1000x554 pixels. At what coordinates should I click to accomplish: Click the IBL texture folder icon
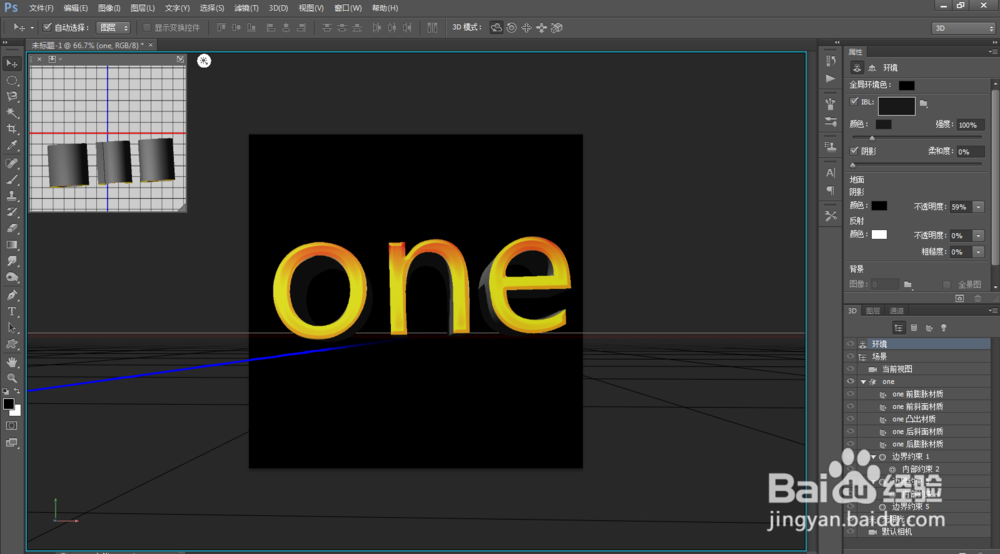pyautogui.click(x=923, y=103)
